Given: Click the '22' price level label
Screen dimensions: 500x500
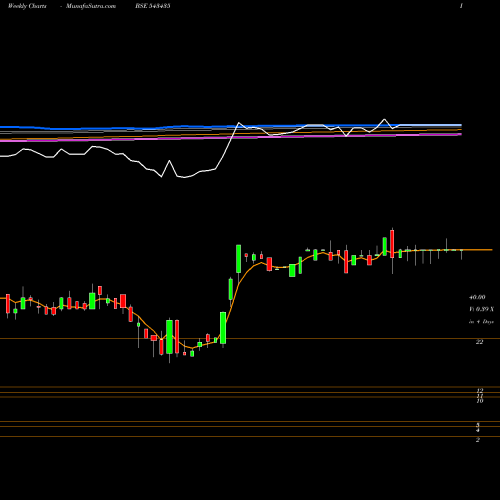Looking at the screenshot, I should coord(479,342).
